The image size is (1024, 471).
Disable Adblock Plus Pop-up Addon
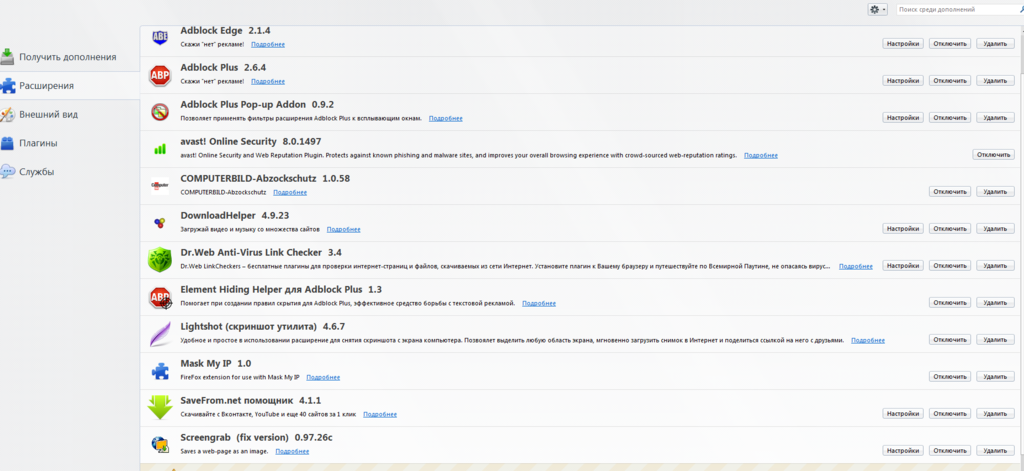pos(950,118)
